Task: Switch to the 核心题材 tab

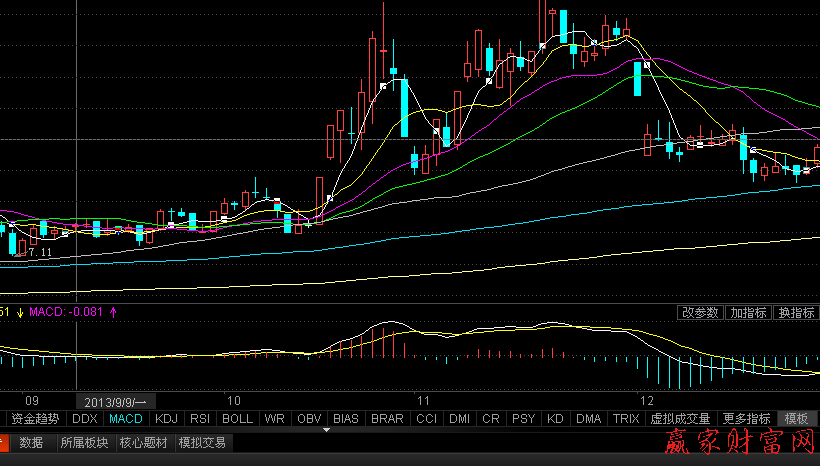Action: tap(144, 442)
